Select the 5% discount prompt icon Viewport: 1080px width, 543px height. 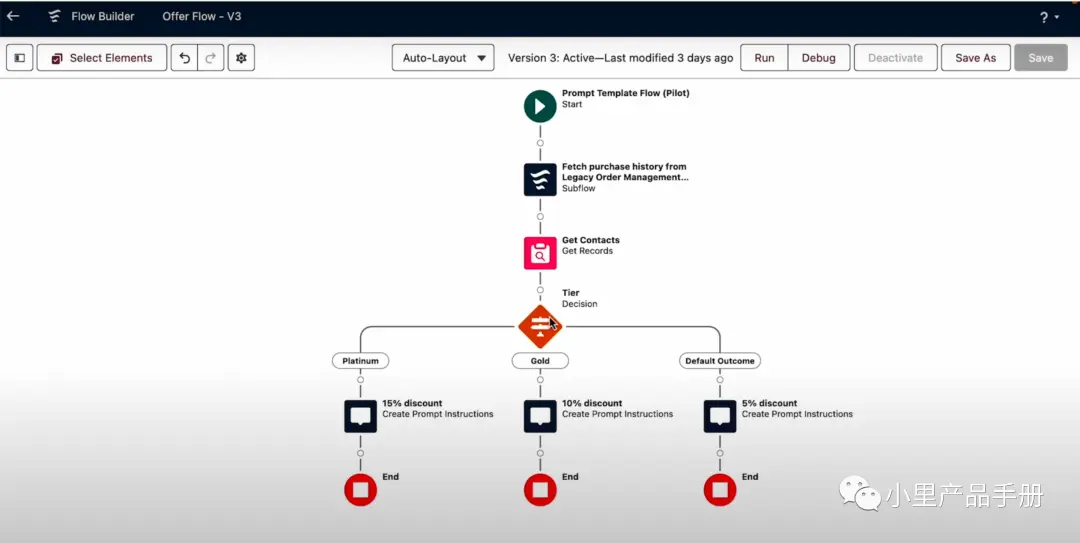pos(720,416)
